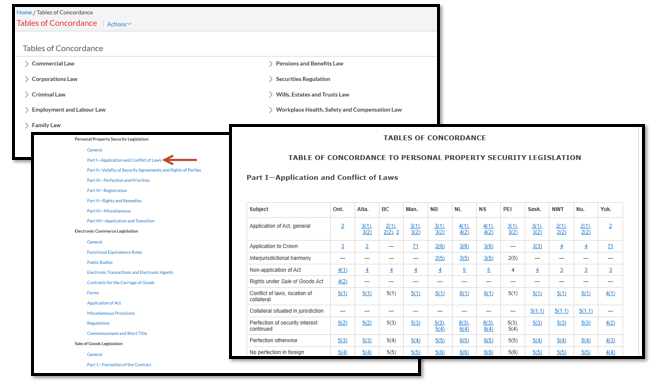
Task: Open Part II—Validity of Security Agreements link
Action: point(144,170)
